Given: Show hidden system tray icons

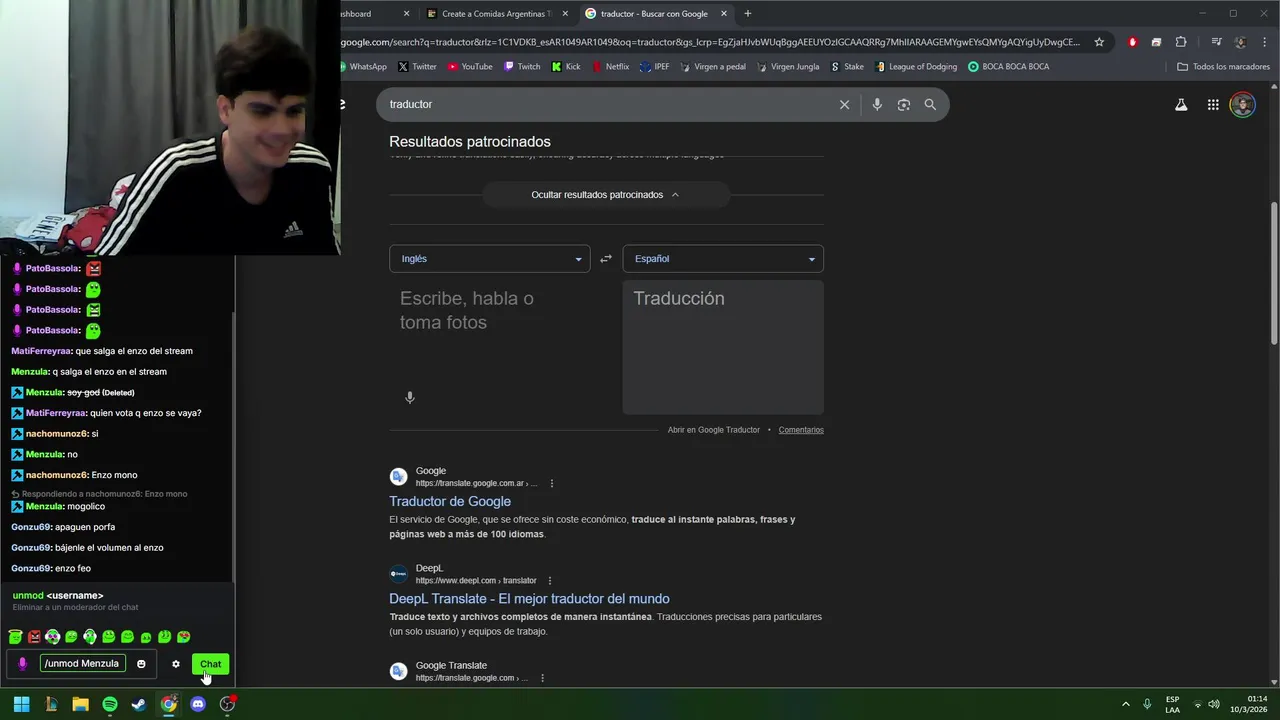Looking at the screenshot, I should tap(1125, 704).
